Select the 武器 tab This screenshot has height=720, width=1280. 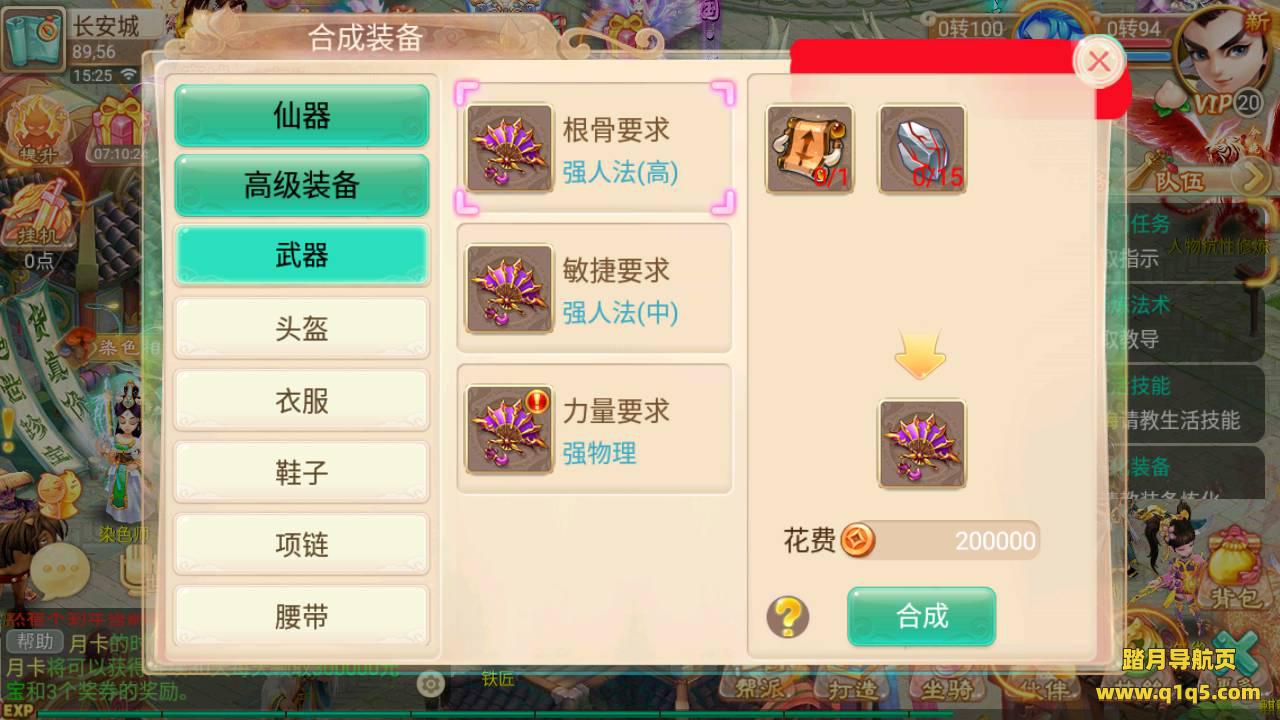[302, 256]
